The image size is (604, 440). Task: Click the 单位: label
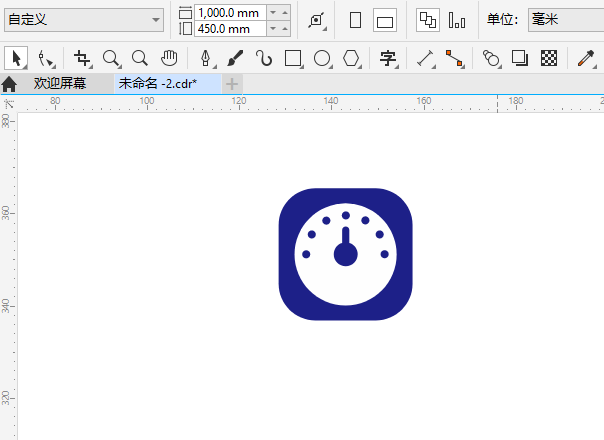click(502, 19)
